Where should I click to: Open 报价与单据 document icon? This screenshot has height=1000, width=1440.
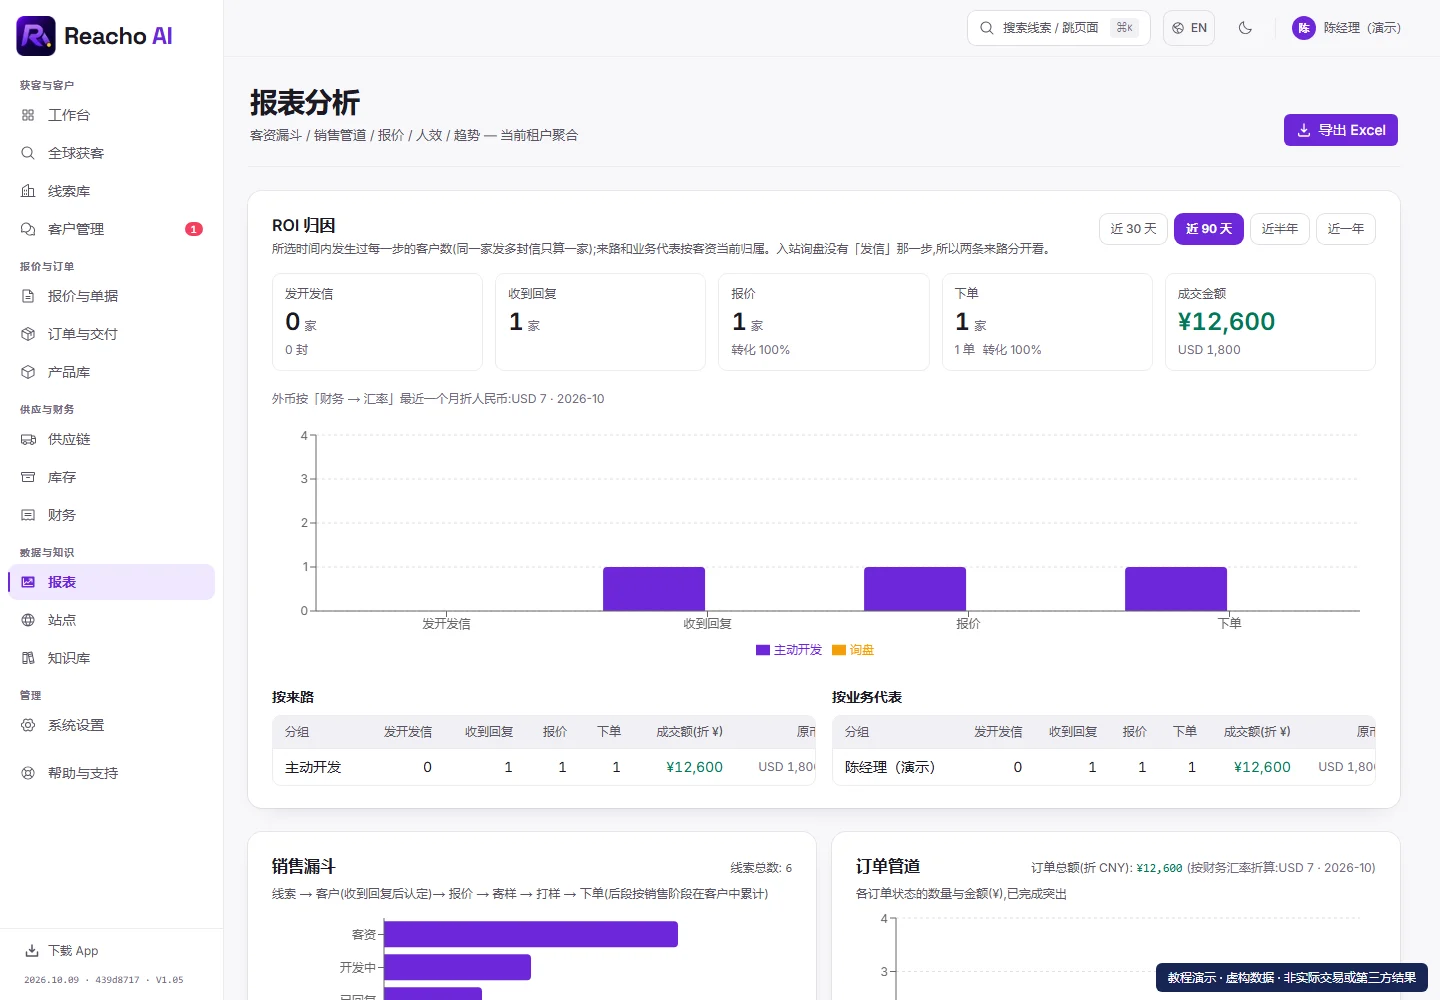(x=28, y=296)
